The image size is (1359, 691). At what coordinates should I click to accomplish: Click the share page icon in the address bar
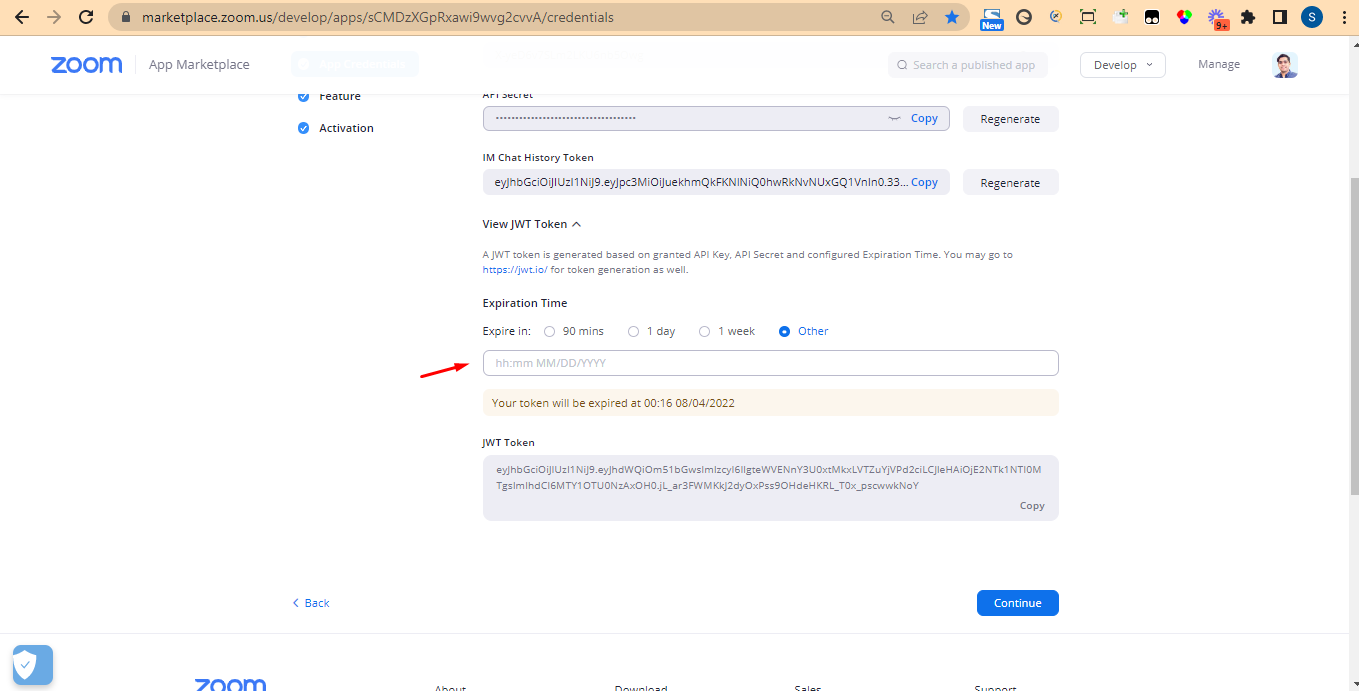click(x=919, y=17)
